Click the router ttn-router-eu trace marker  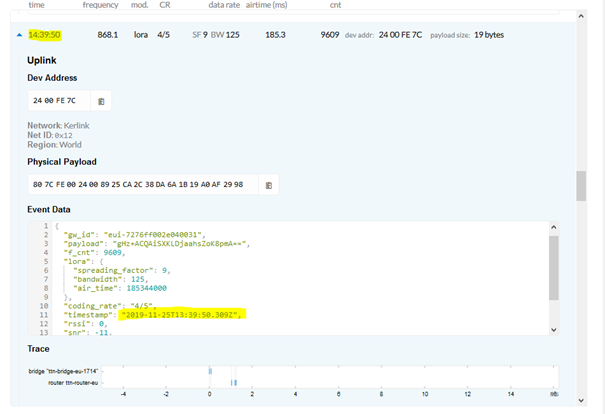pos(233,382)
